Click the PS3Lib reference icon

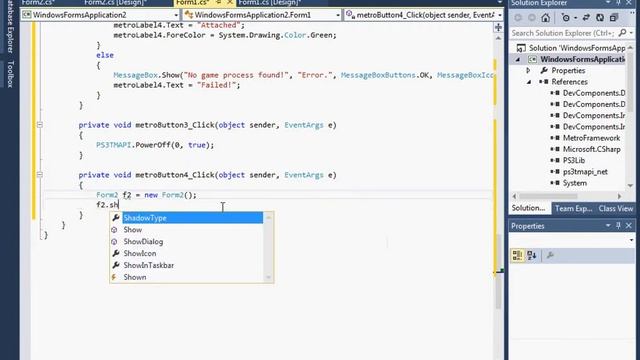(555, 160)
